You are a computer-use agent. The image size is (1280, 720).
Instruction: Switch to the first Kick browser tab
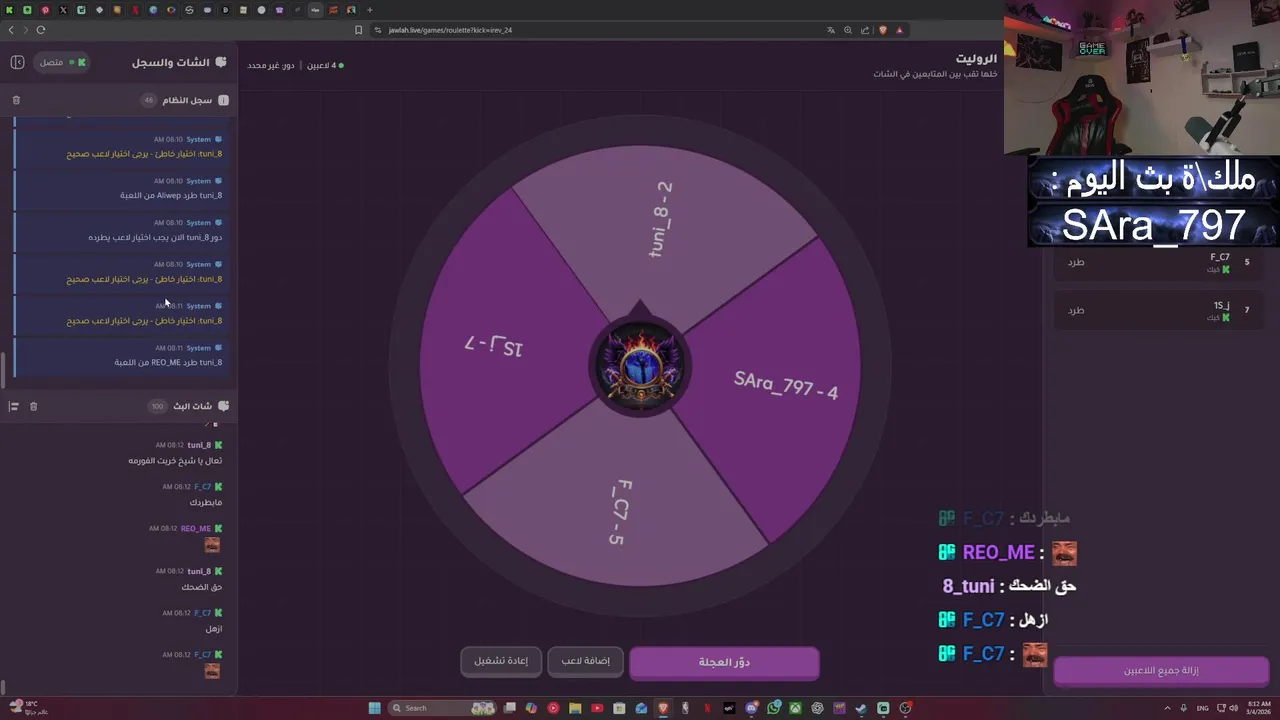pyautogui.click(x=9, y=10)
